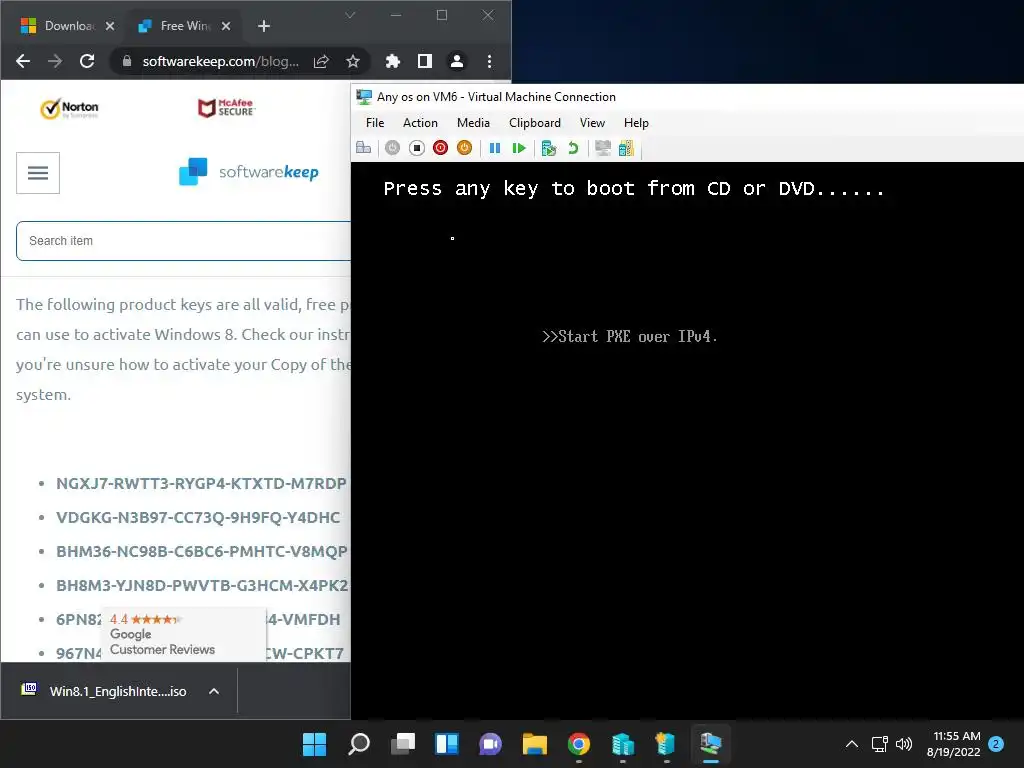Open the downloaded Win8.1 iso file
The height and width of the screenshot is (768, 1024).
coord(104,691)
